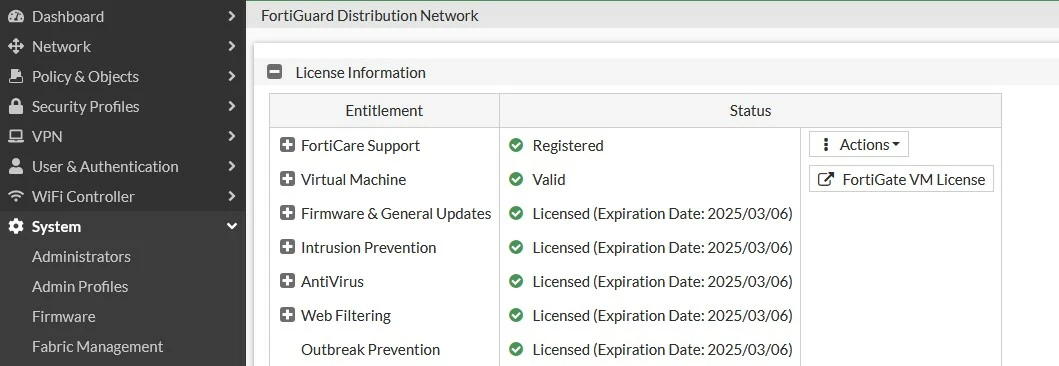
Task: Click the Status column header
Action: 750,111
